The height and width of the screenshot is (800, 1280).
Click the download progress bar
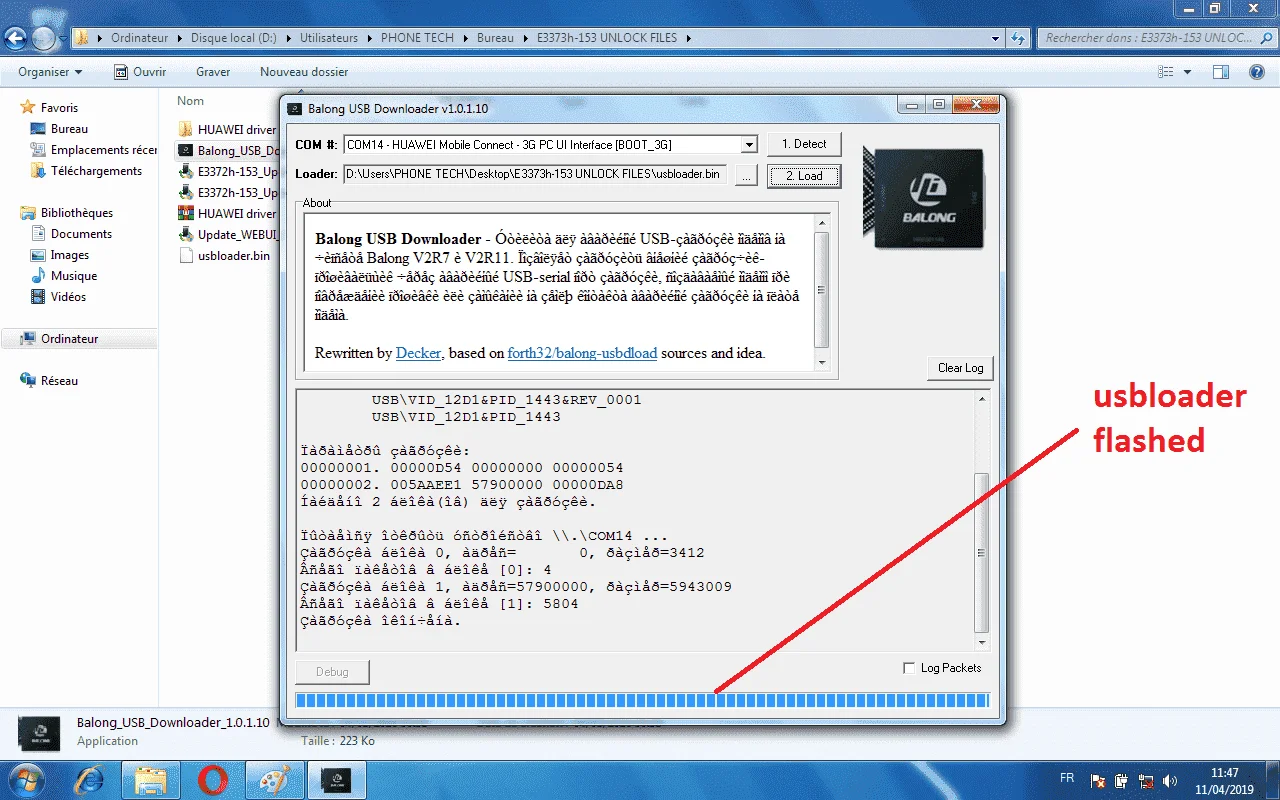point(642,700)
